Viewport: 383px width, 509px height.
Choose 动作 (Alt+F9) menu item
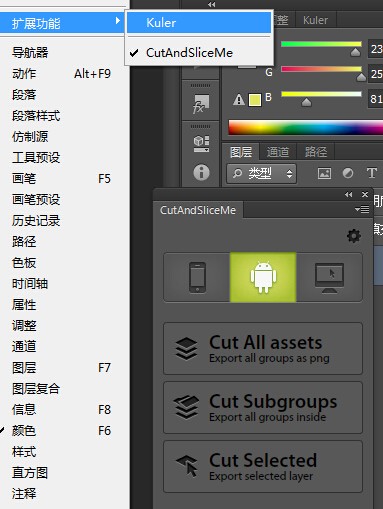point(63,74)
